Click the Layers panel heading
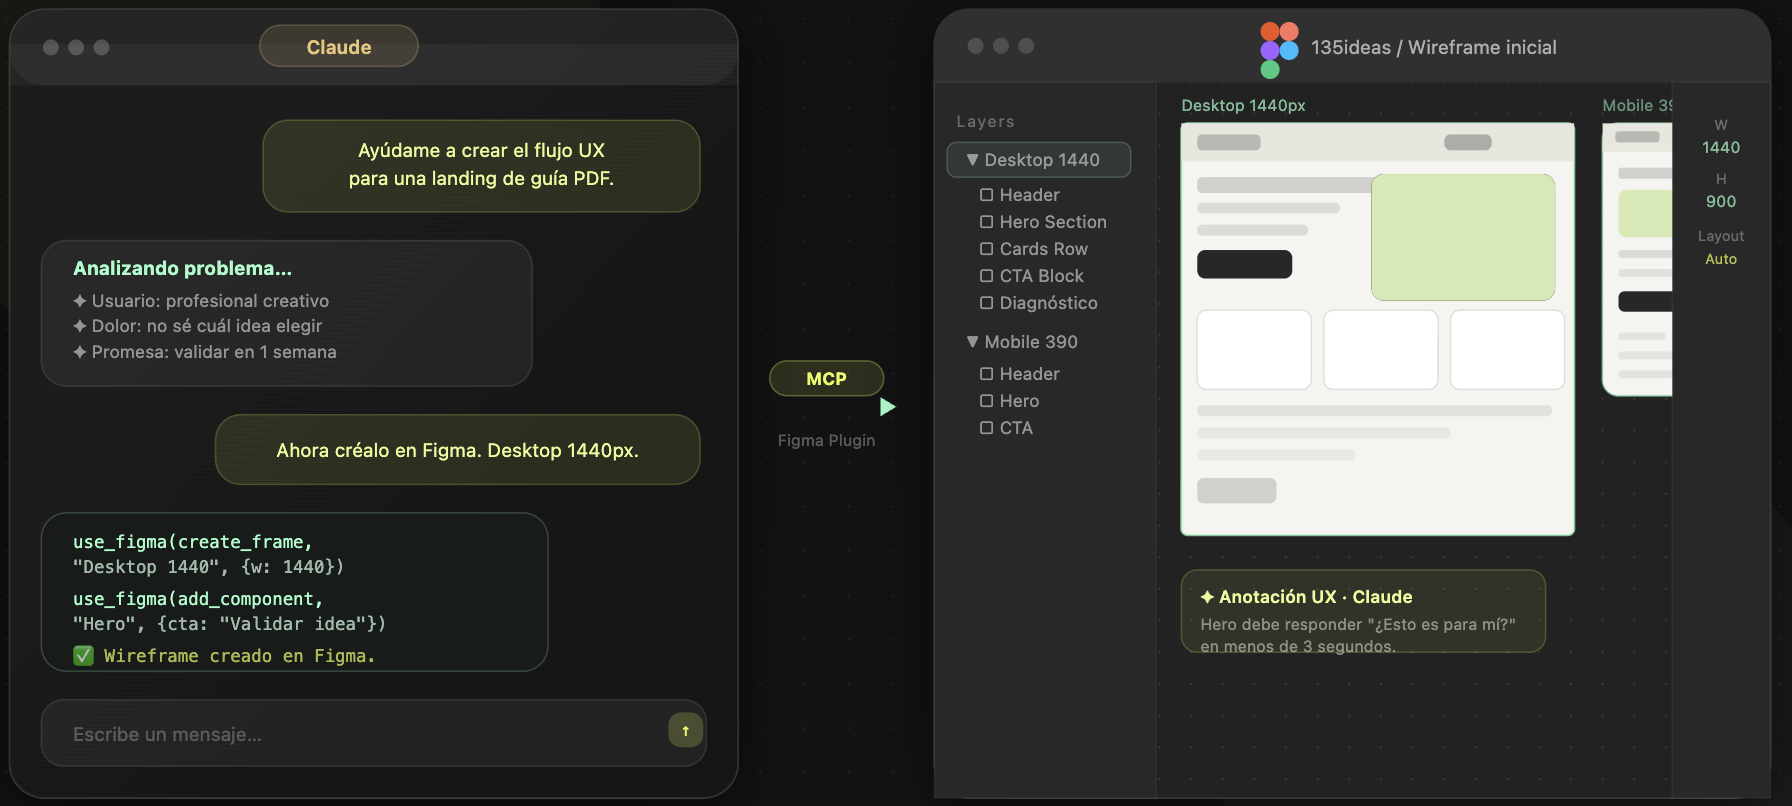Image resolution: width=1792 pixels, height=806 pixels. (x=985, y=121)
